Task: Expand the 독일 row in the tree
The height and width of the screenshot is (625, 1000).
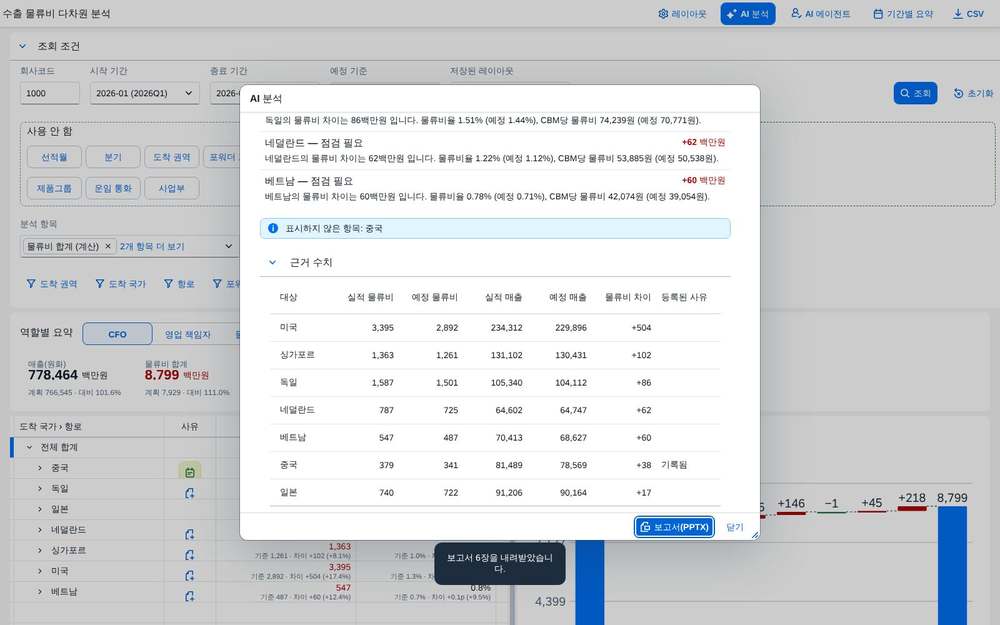Action: [40, 489]
